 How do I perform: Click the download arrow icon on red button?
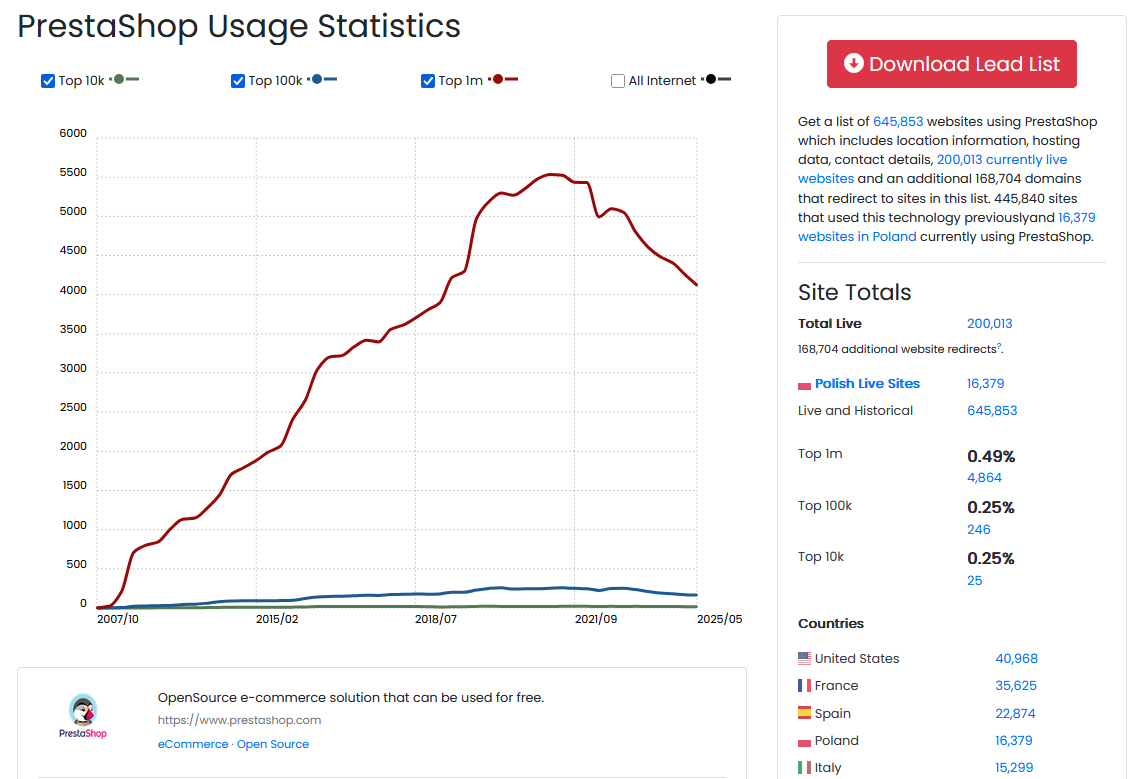(x=853, y=64)
